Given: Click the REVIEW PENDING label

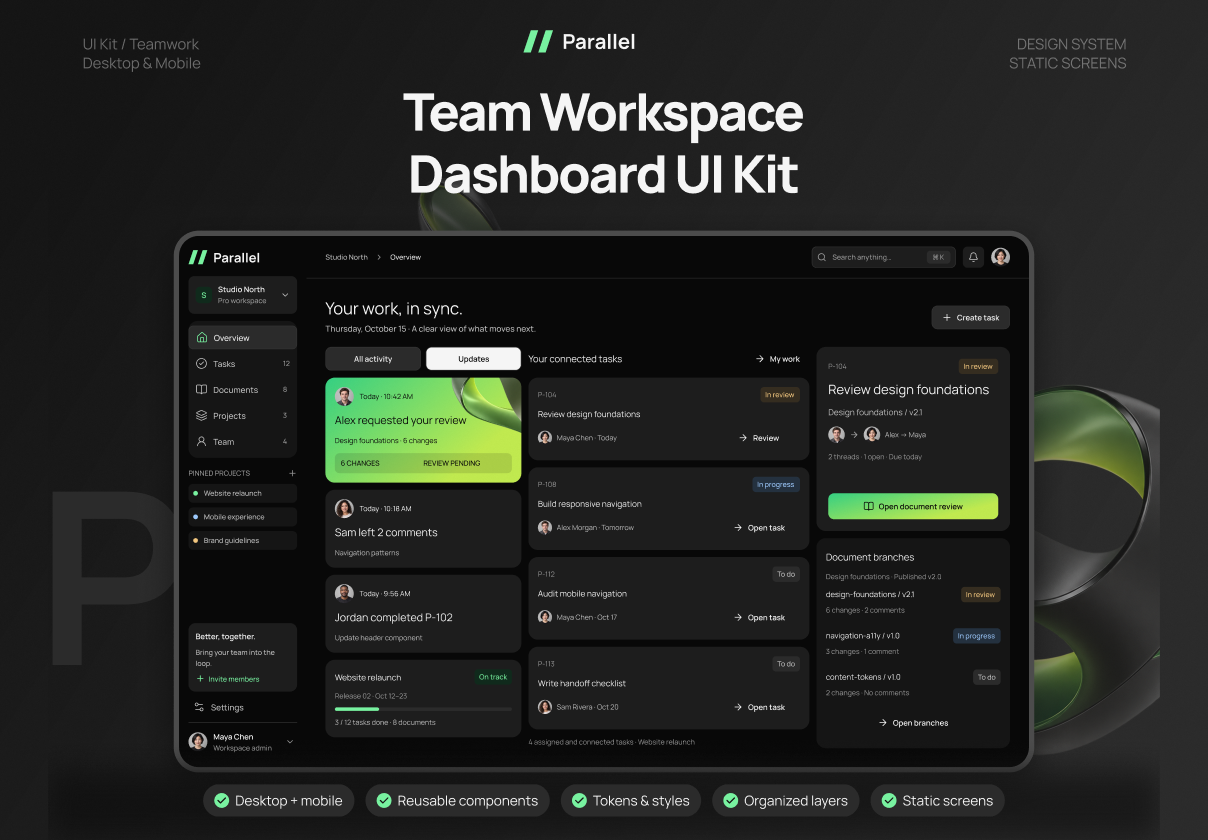Looking at the screenshot, I should pos(452,463).
